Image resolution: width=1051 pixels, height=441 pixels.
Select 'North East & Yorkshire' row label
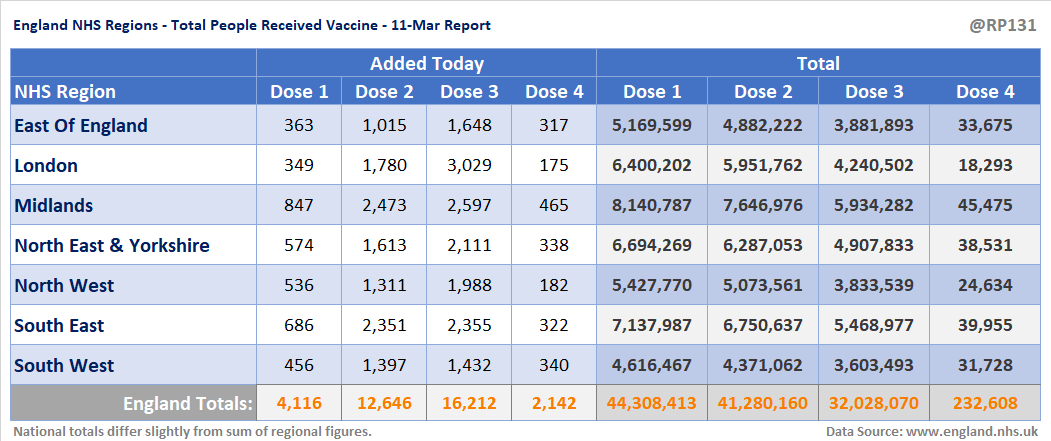coord(112,245)
